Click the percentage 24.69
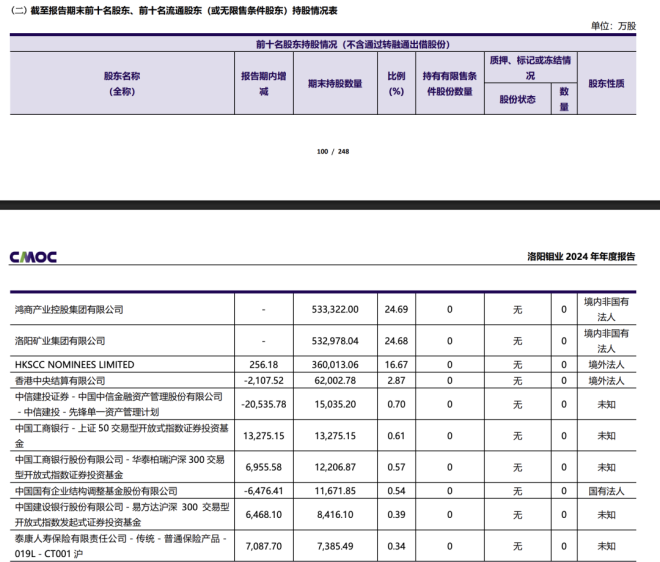 coord(396,309)
